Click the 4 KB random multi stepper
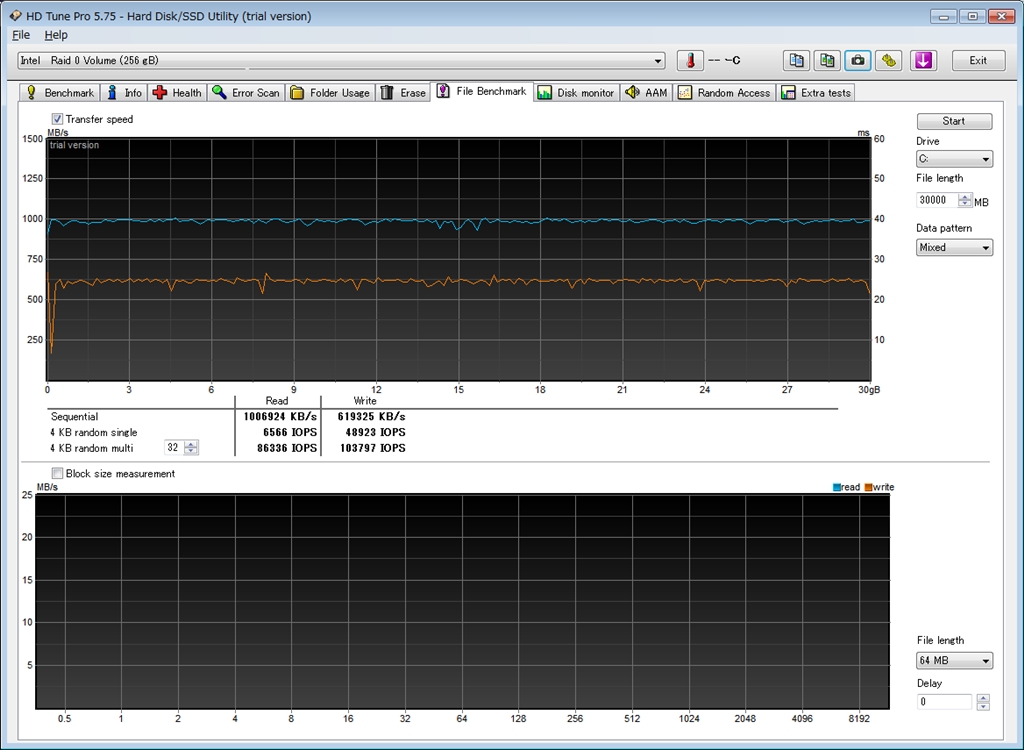The image size is (1024, 750). point(190,448)
